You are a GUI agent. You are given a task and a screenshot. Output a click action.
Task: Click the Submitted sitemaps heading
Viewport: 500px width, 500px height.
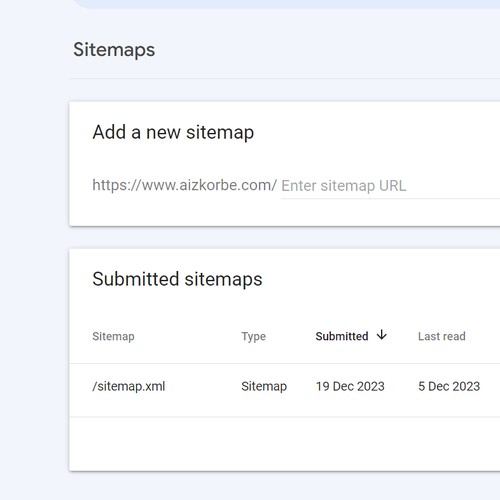pyautogui.click(x=177, y=279)
